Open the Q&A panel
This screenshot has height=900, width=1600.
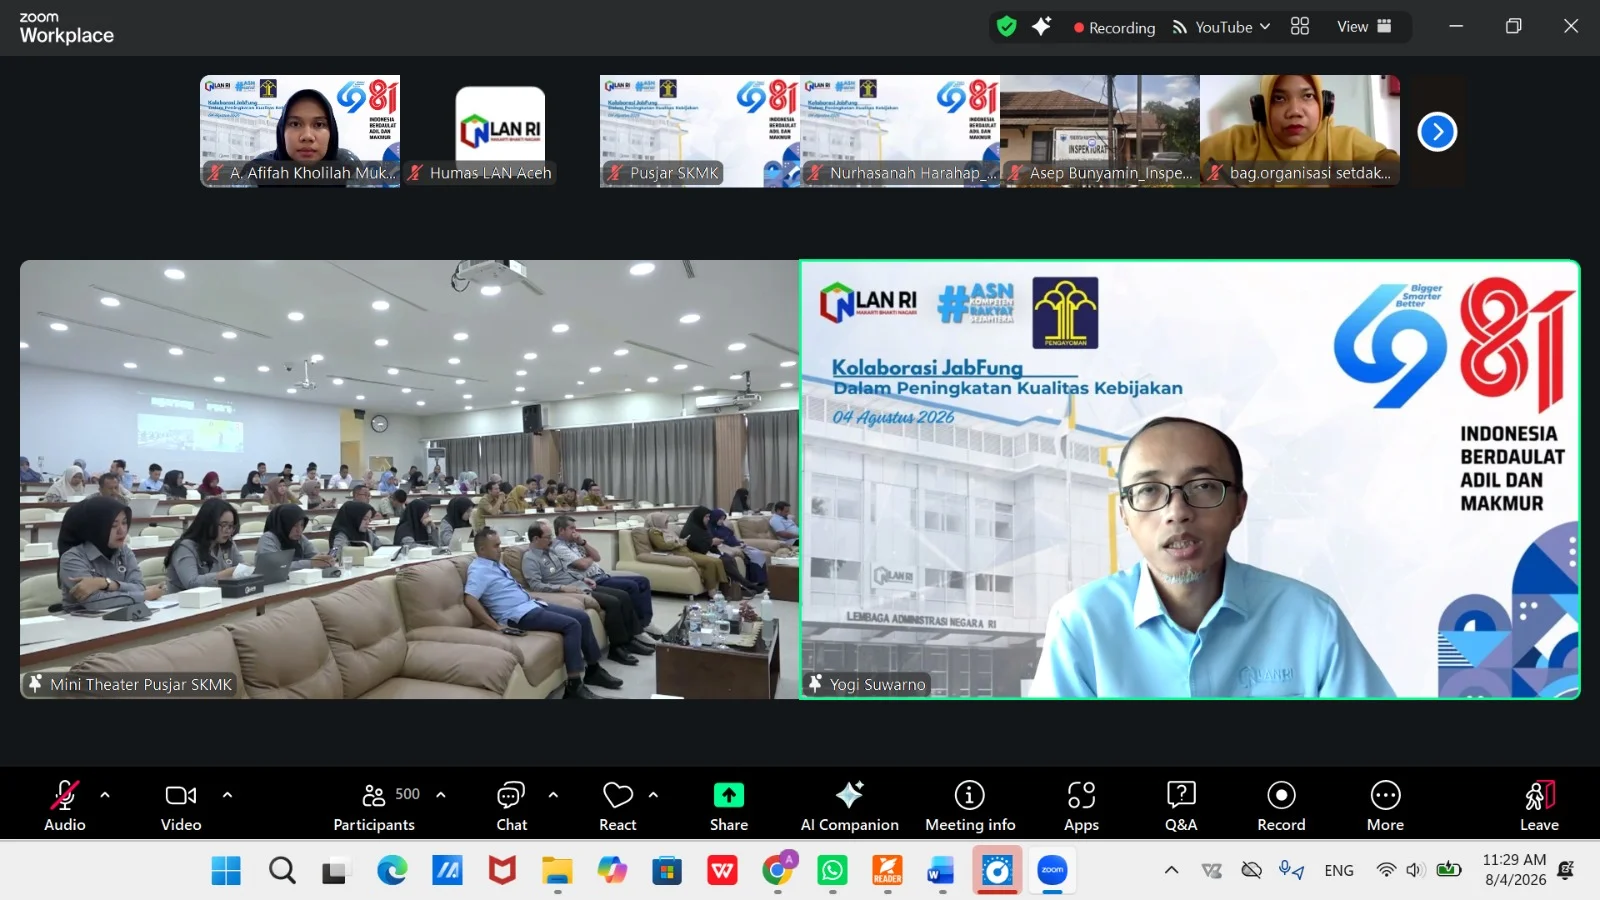tap(1181, 806)
